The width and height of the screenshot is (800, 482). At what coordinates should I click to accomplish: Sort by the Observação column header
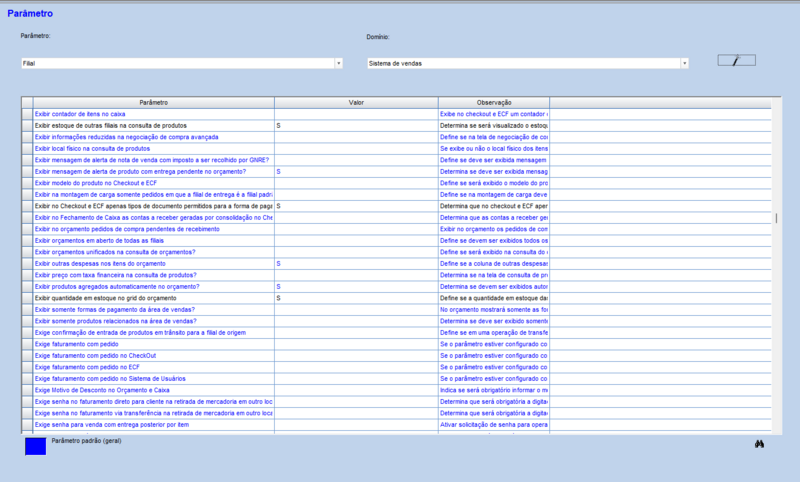click(494, 103)
